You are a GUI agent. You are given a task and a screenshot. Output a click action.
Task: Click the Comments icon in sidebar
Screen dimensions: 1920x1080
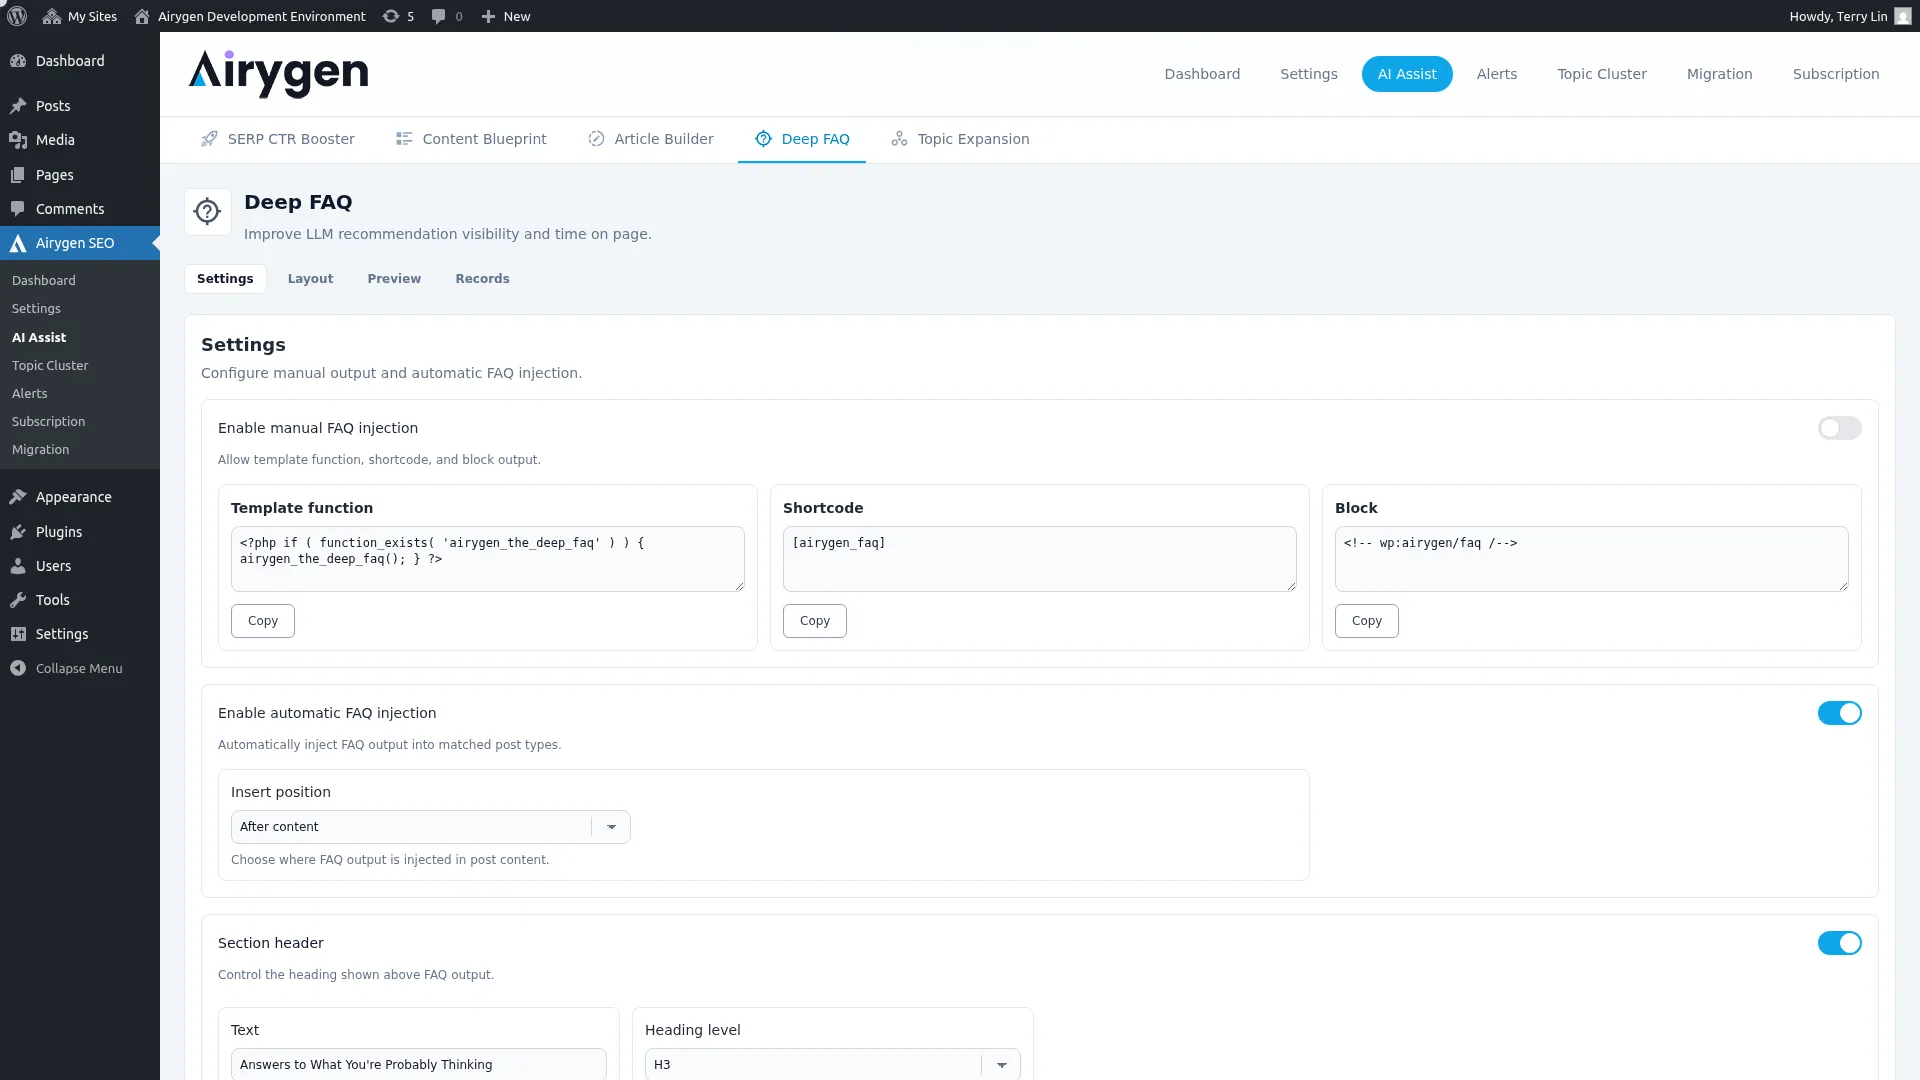pyautogui.click(x=18, y=209)
